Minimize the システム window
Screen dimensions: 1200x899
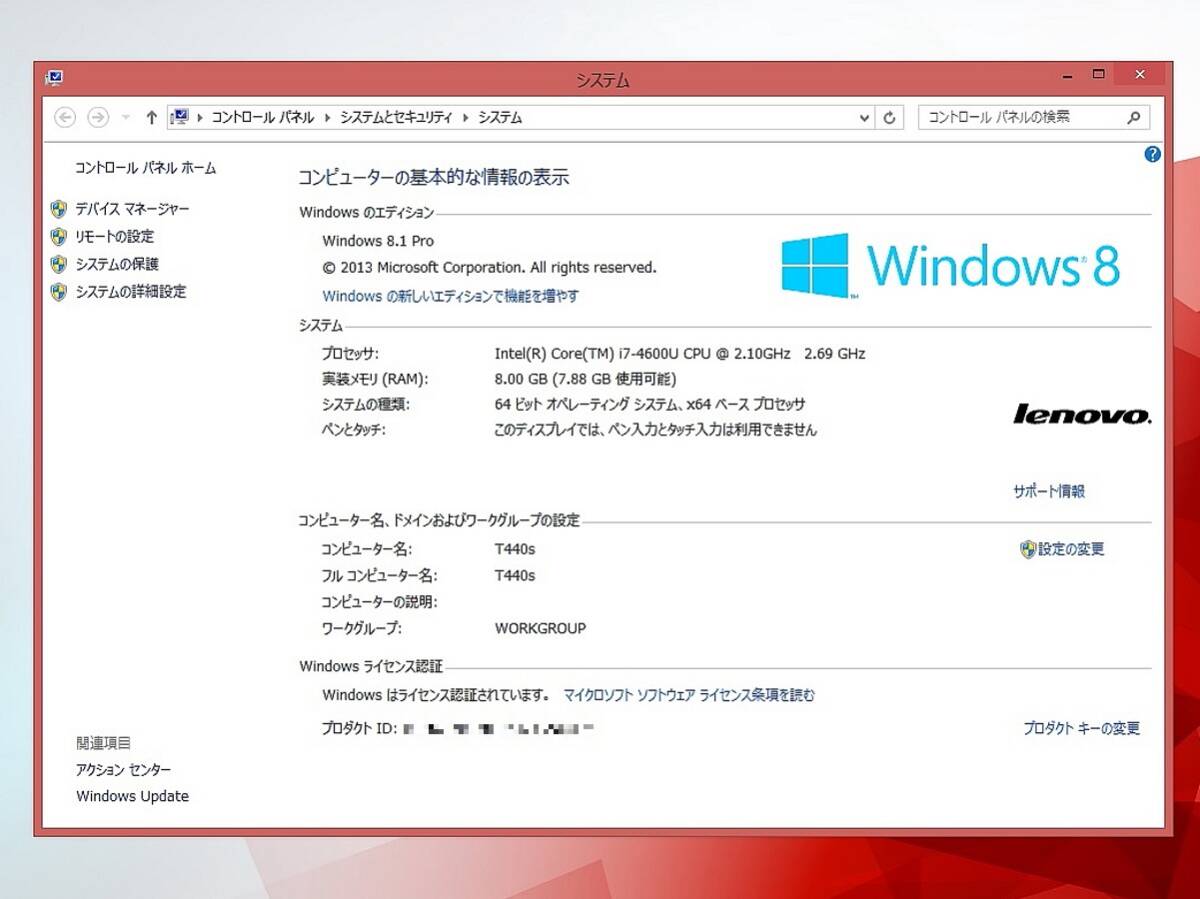(x=1069, y=75)
